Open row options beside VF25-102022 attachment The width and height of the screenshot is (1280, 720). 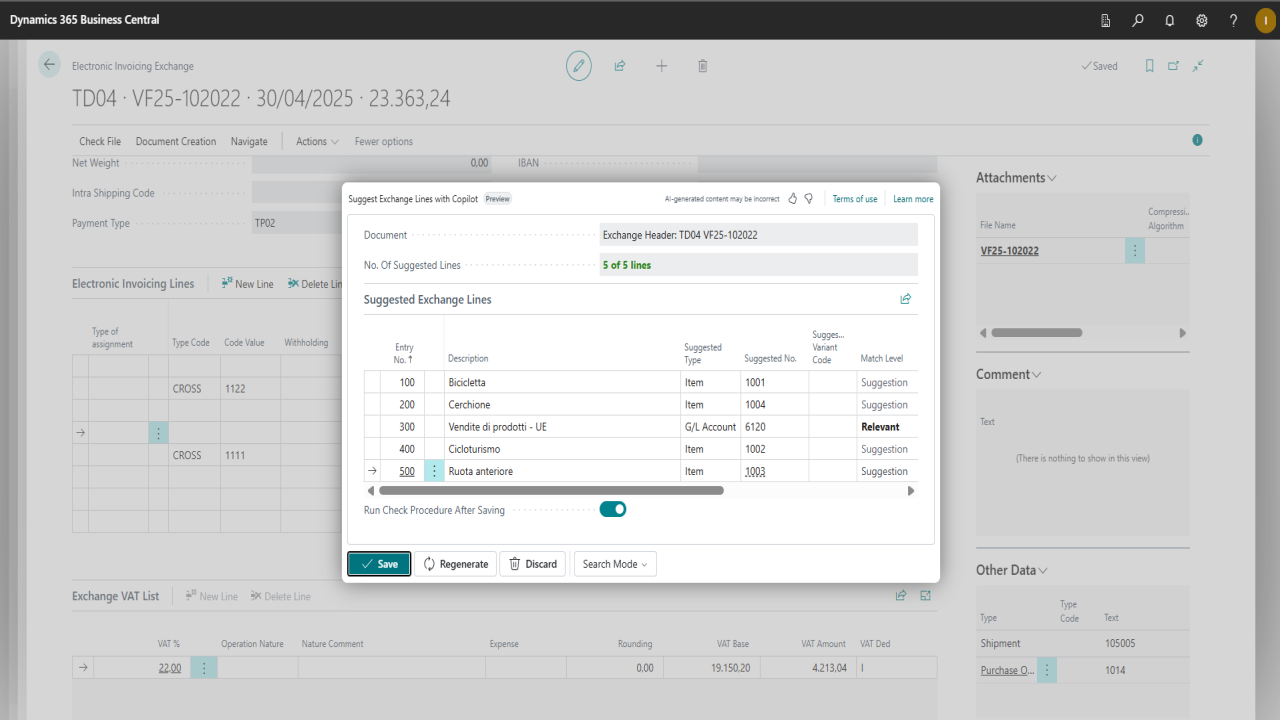tap(1135, 251)
